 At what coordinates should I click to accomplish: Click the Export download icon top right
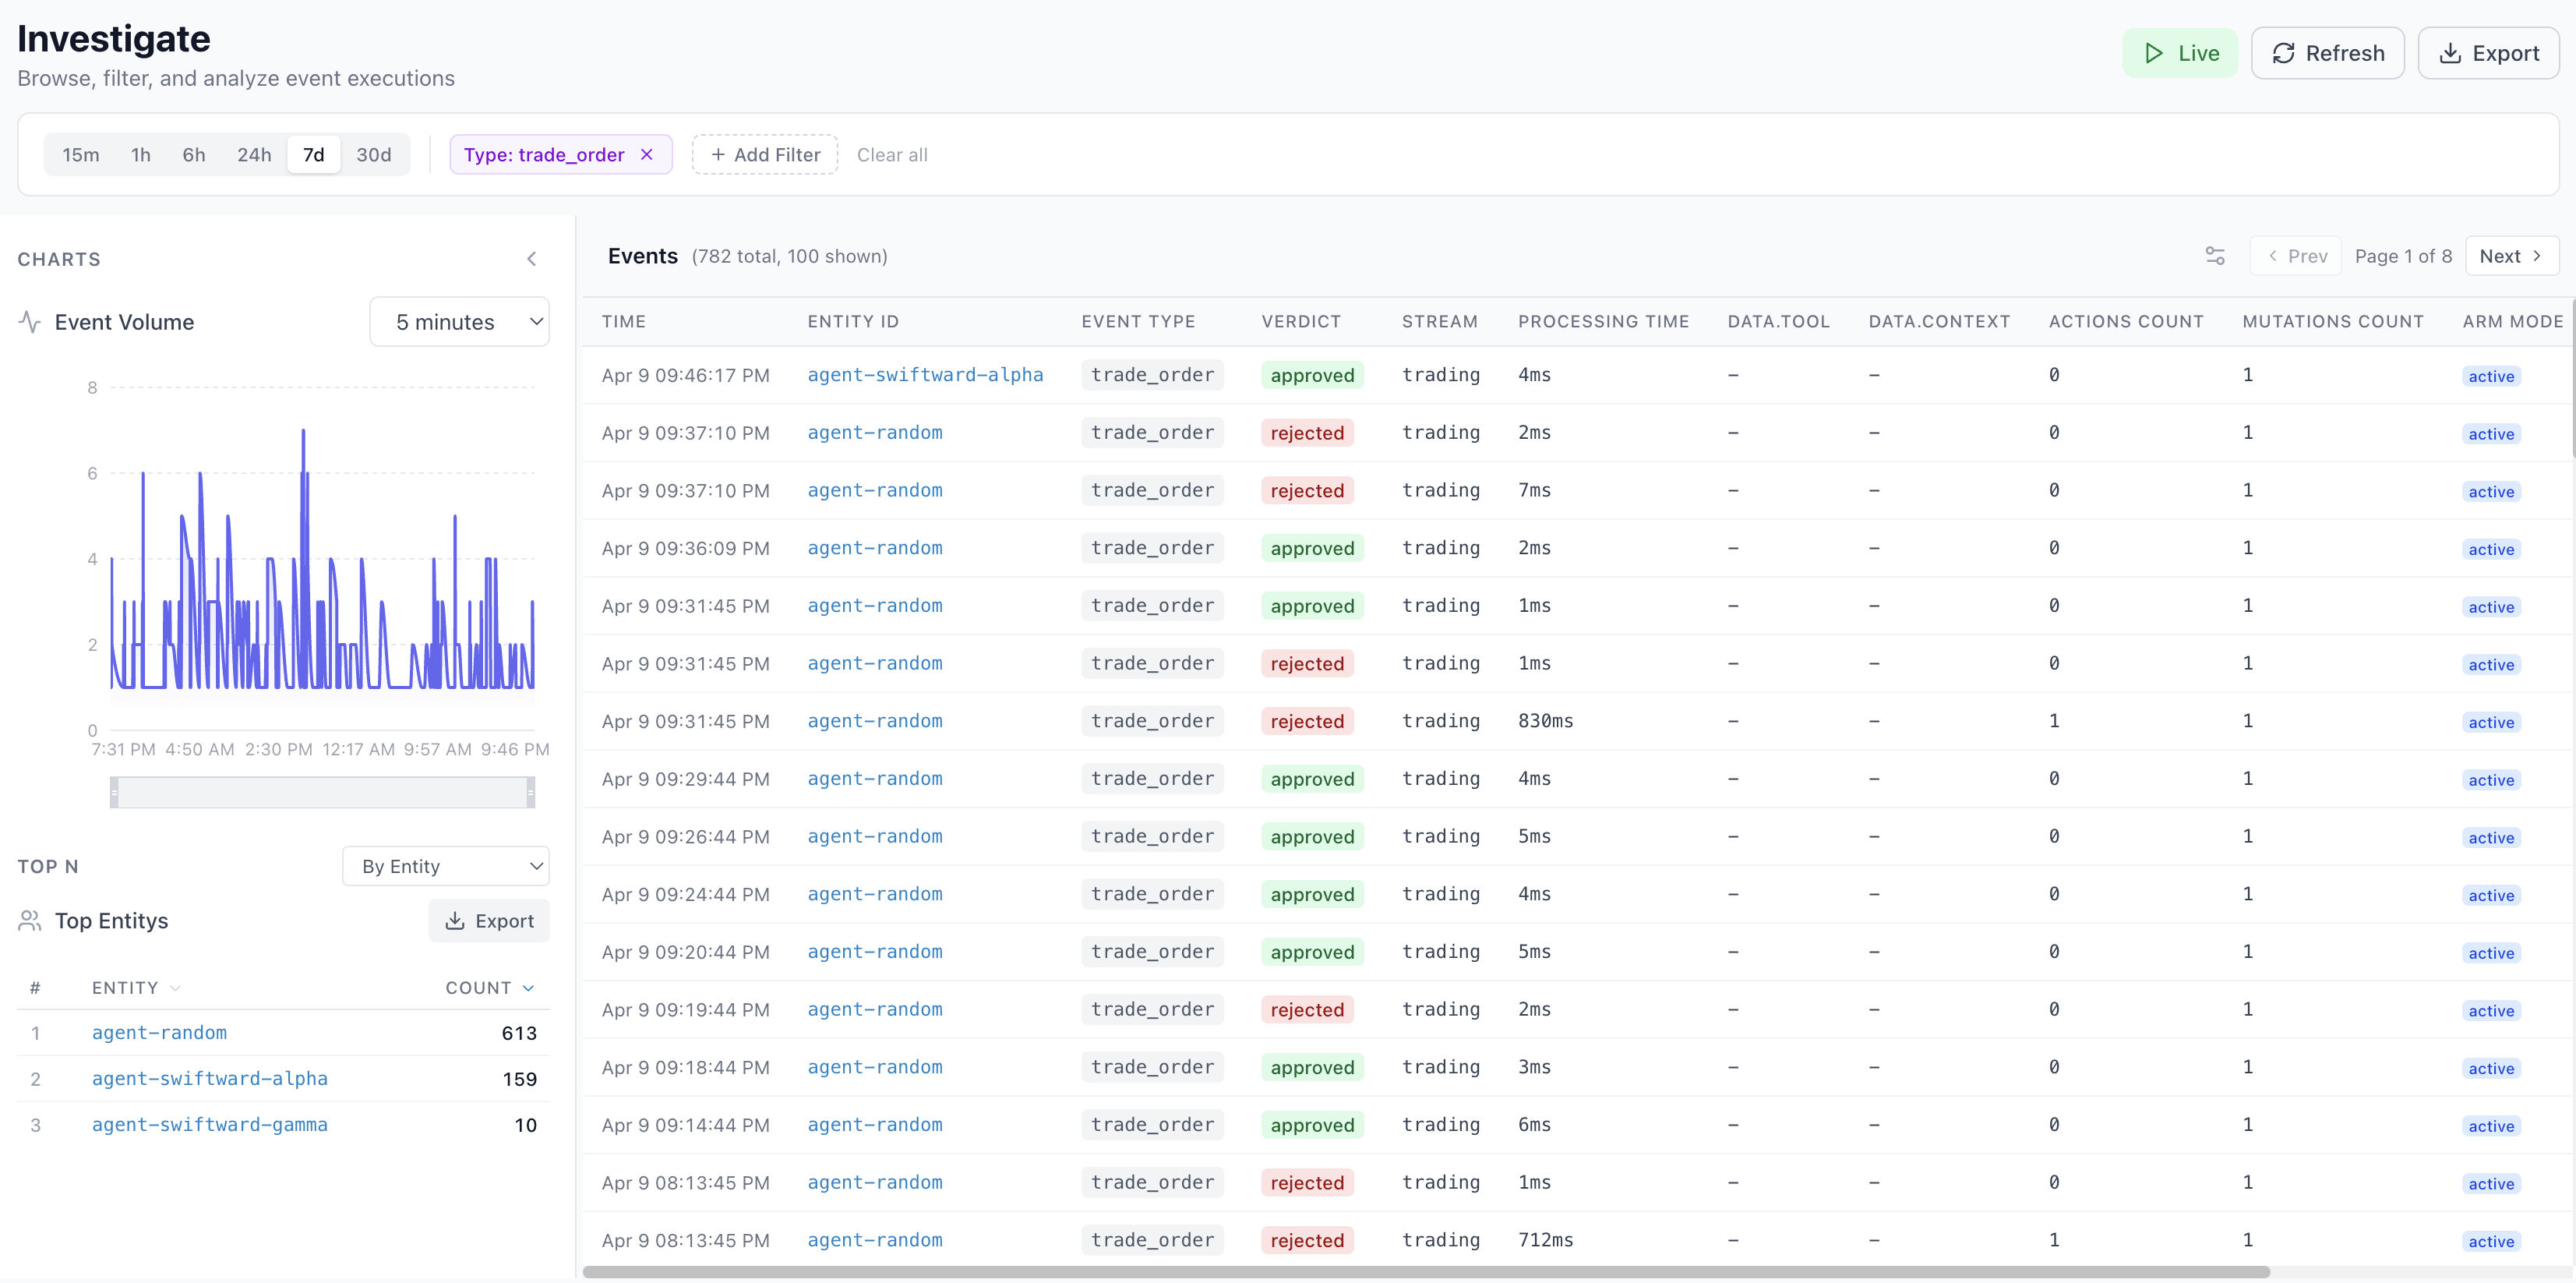click(2450, 53)
